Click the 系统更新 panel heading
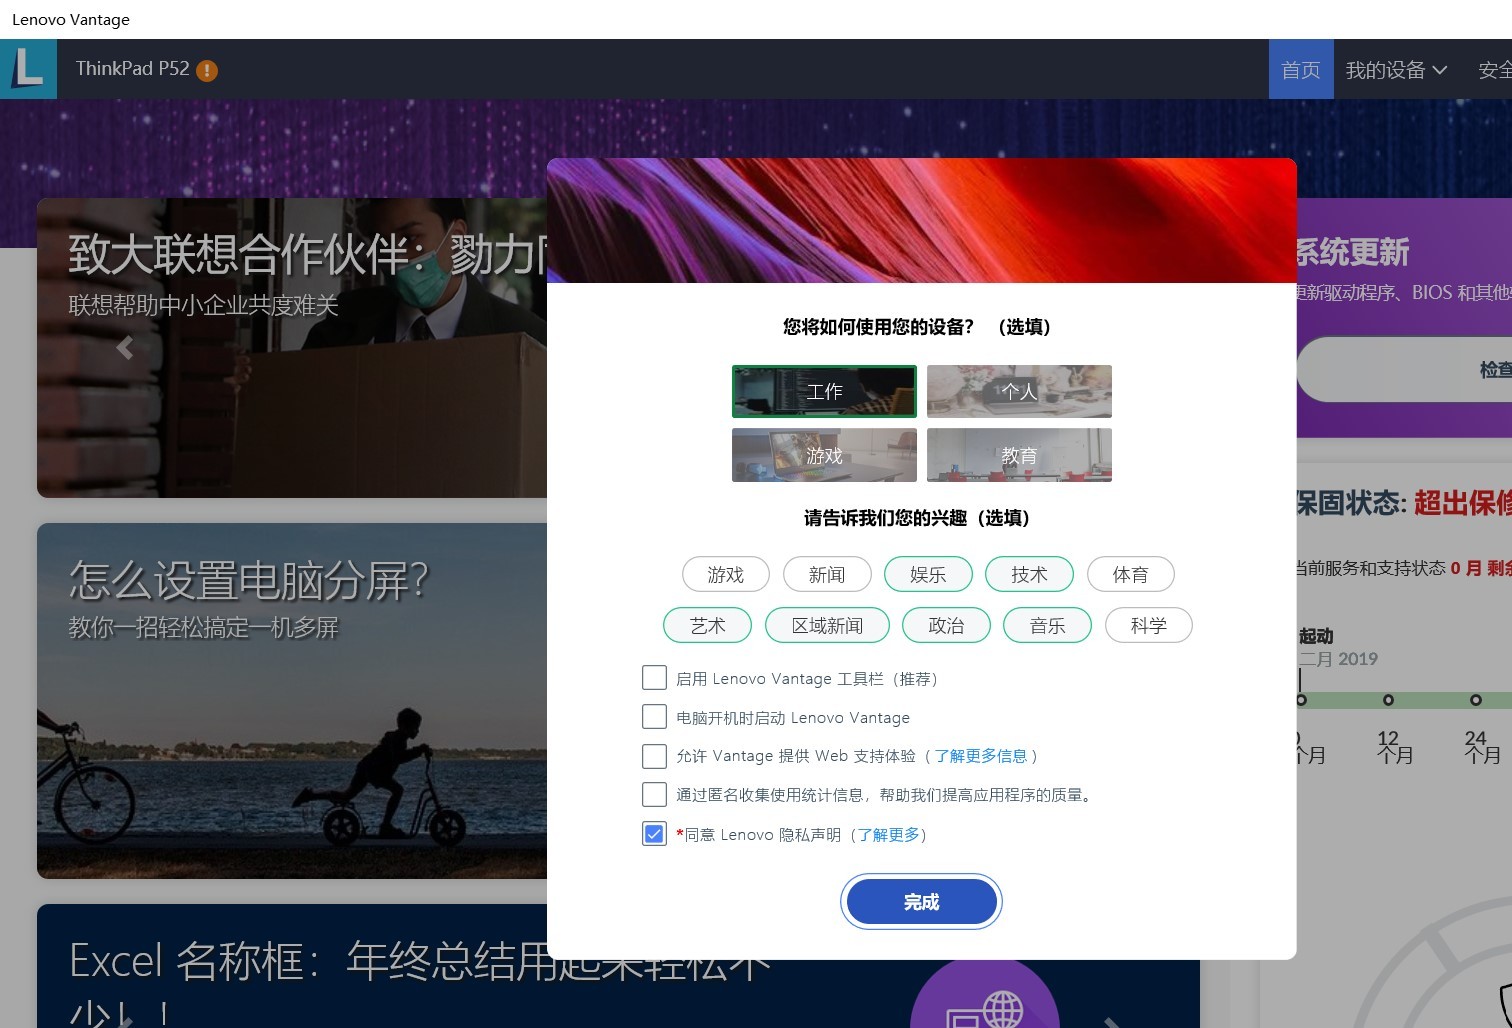The height and width of the screenshot is (1028, 1512). coord(1352,252)
